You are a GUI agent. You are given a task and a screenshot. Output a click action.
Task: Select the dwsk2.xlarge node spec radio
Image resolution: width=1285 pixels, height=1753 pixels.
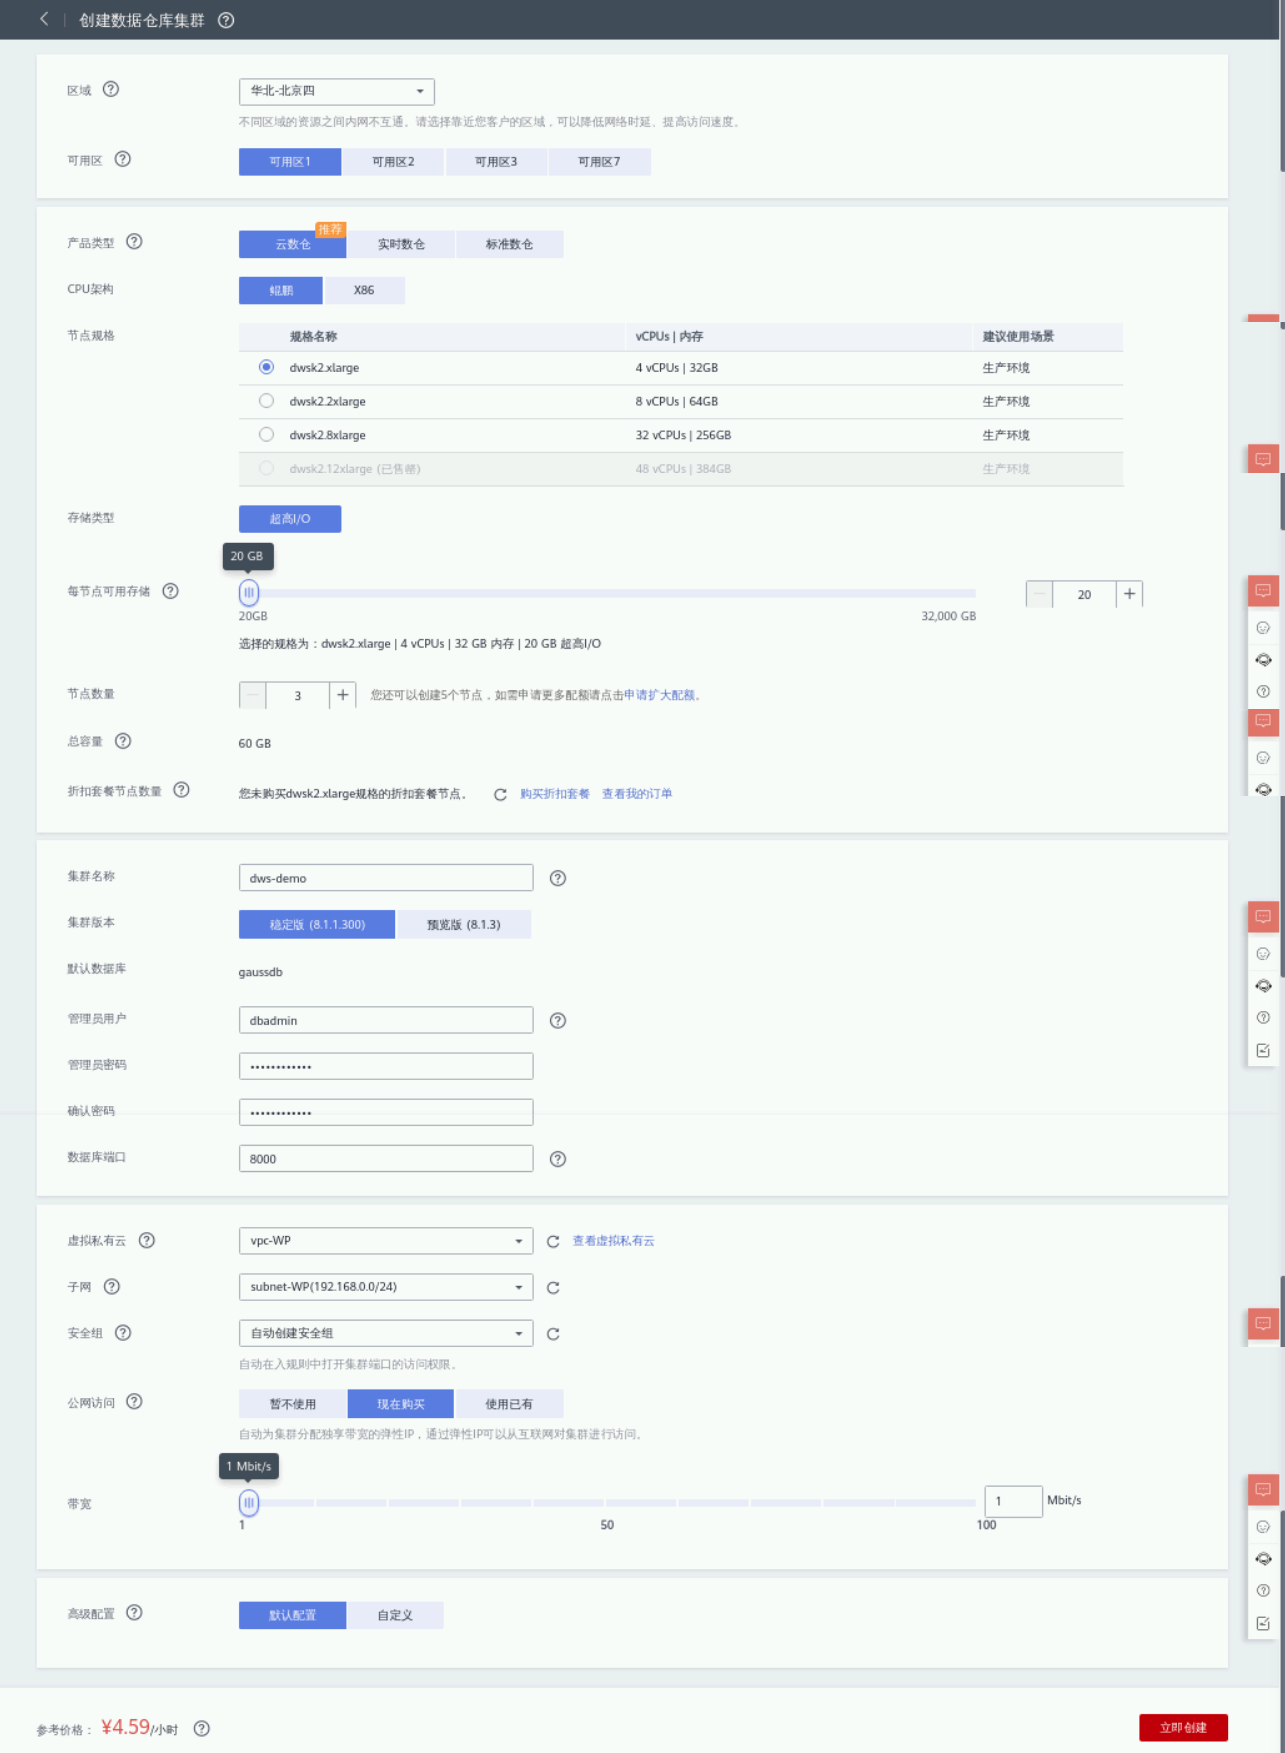pos(266,367)
